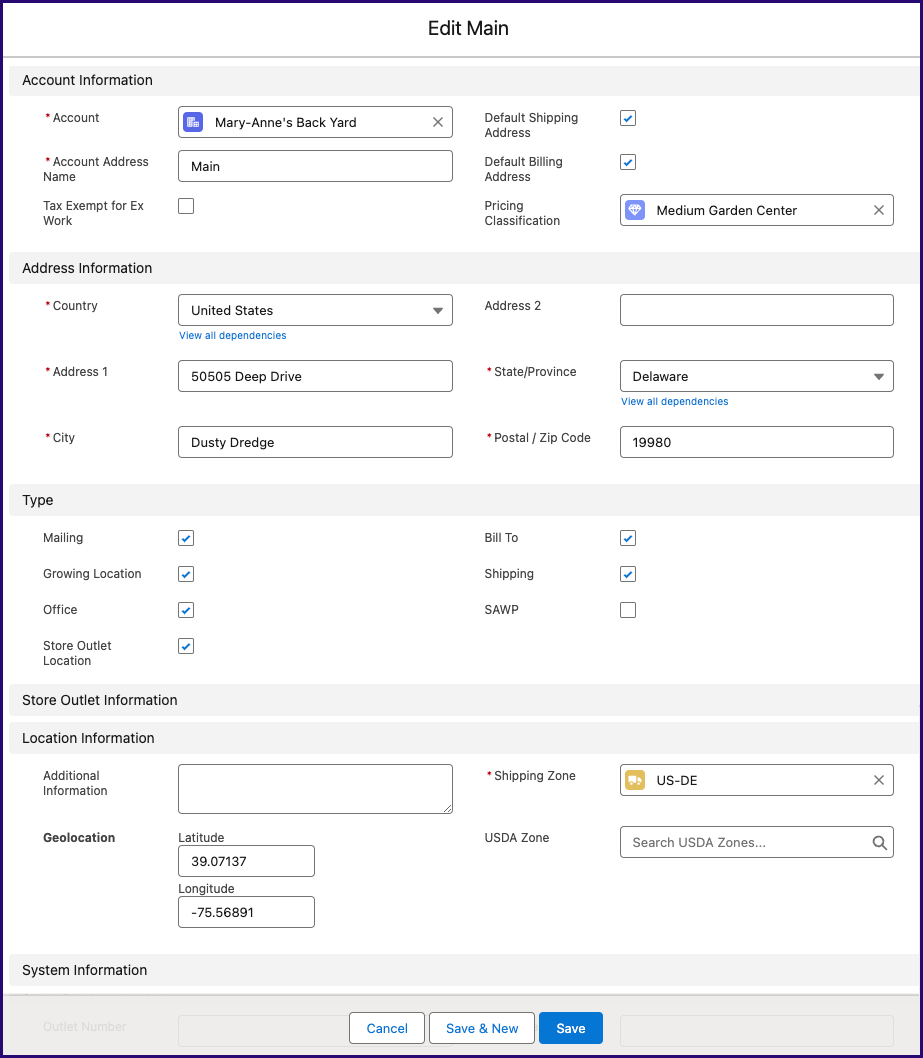Check the SAWP type checkbox
The width and height of the screenshot is (923, 1058).
[x=628, y=610]
